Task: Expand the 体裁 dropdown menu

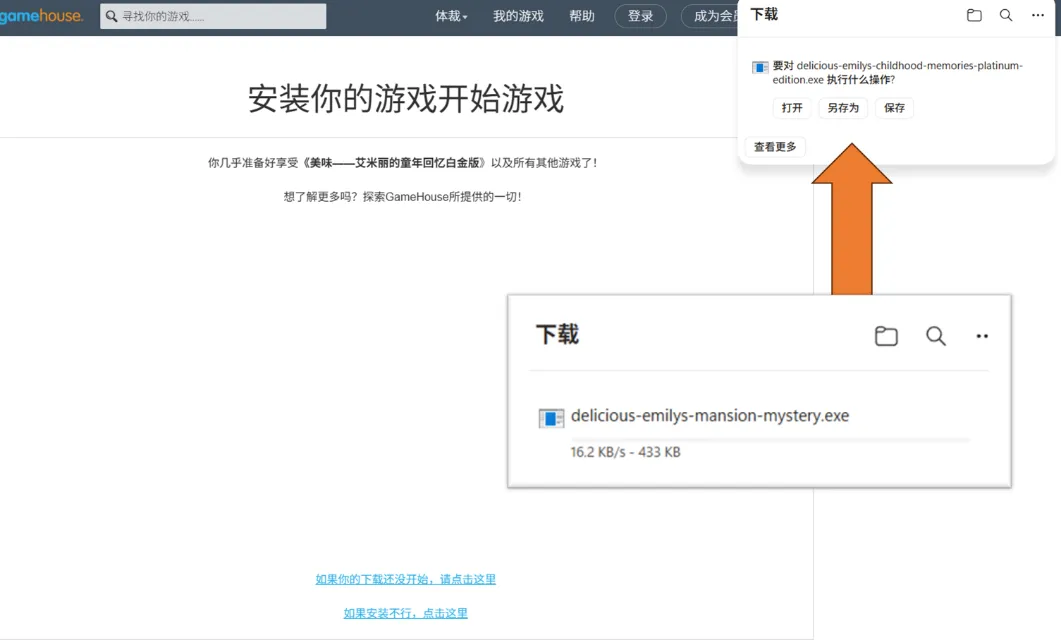Action: (x=451, y=16)
